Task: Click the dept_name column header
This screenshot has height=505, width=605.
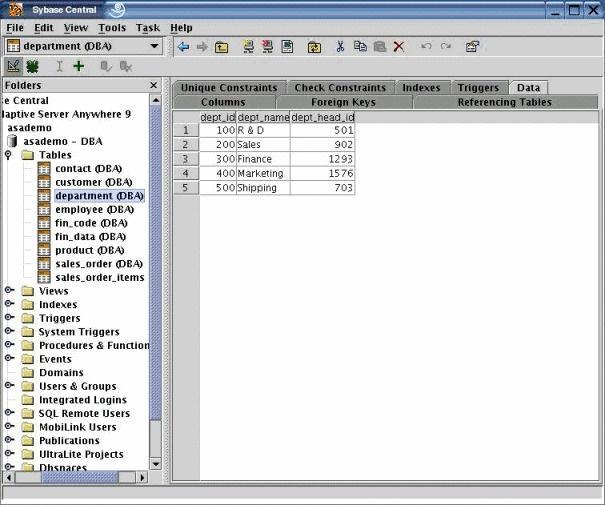Action: (263, 117)
